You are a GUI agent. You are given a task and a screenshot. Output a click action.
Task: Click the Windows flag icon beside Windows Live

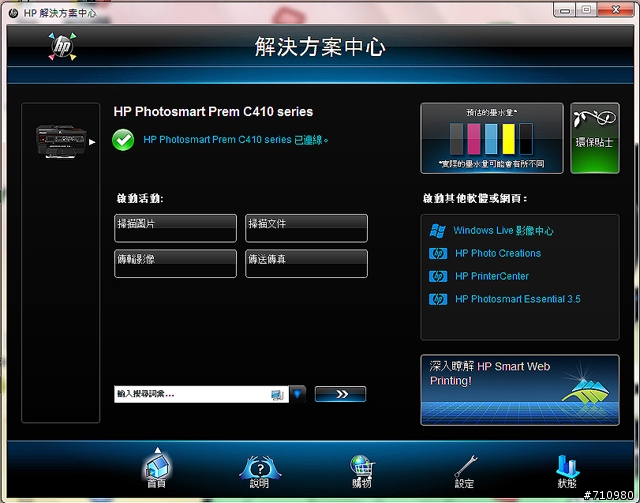(438, 231)
